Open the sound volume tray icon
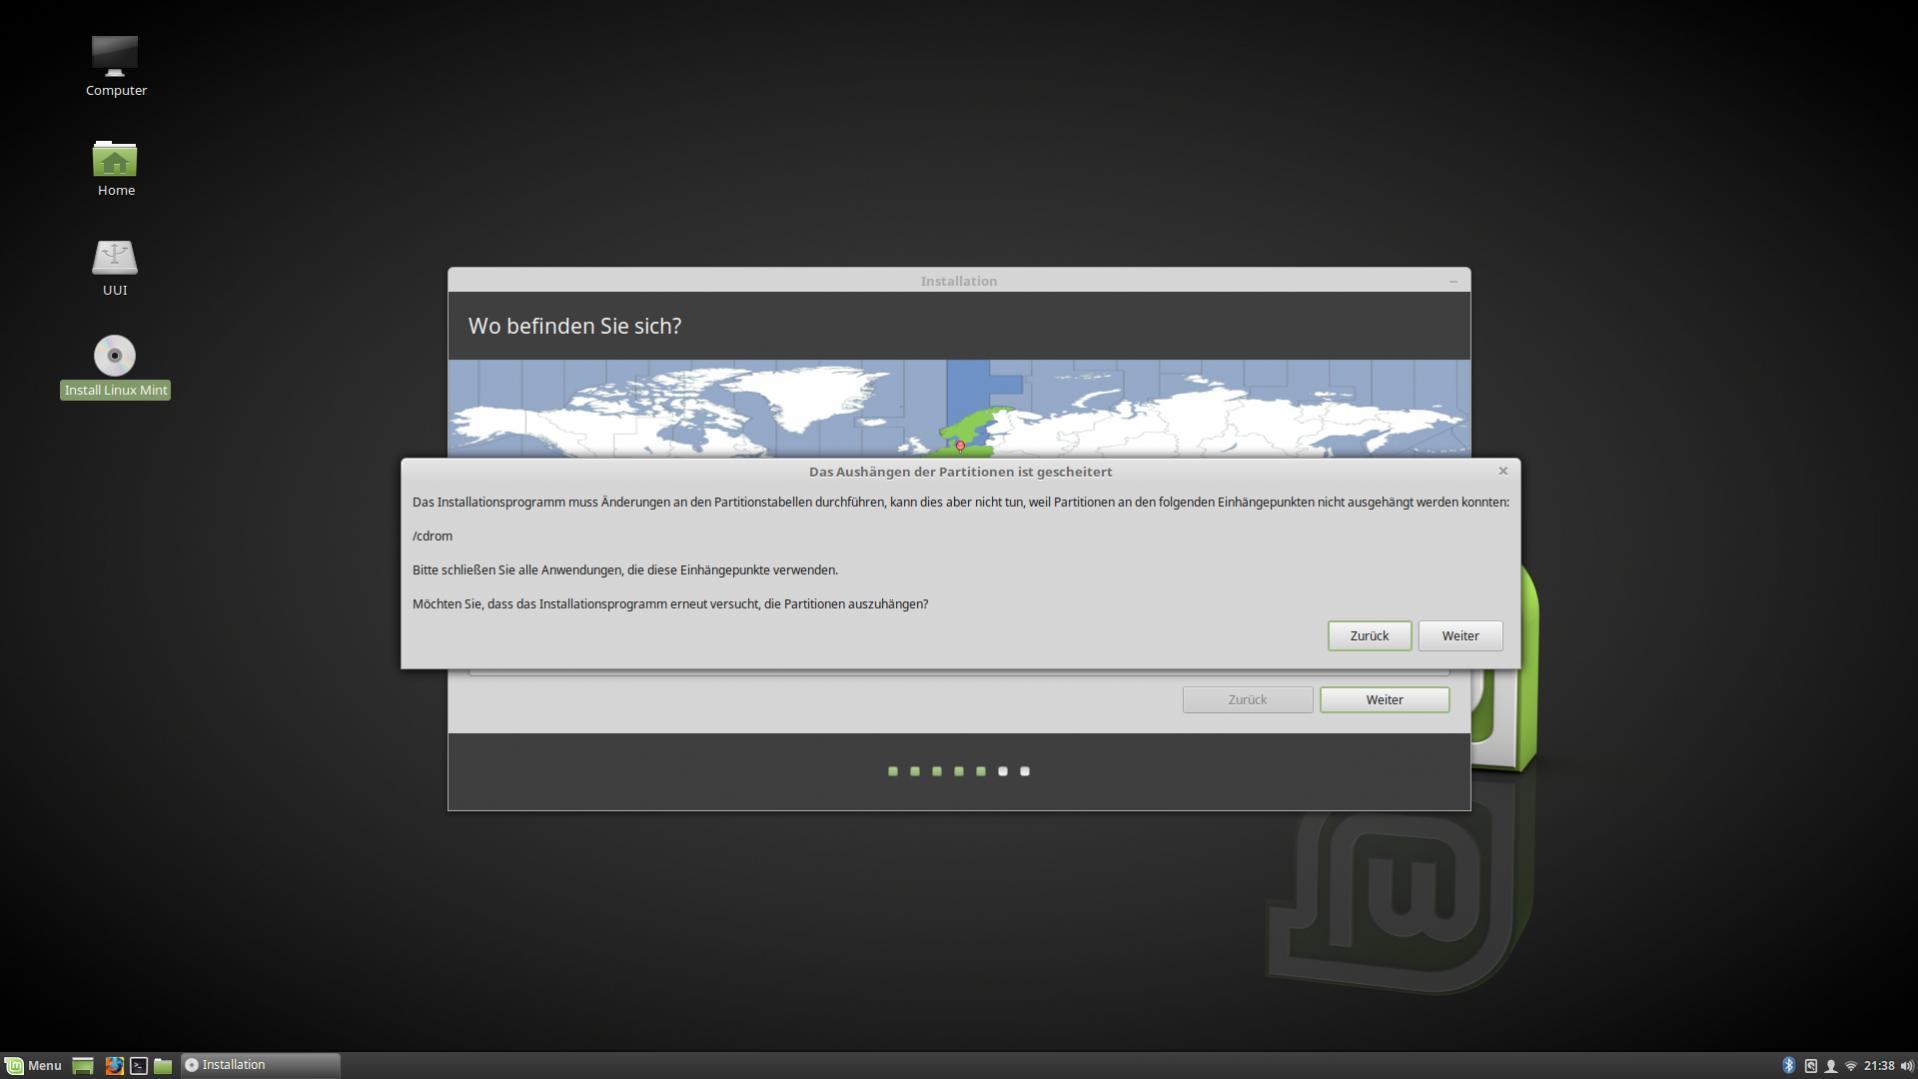 1906,1065
